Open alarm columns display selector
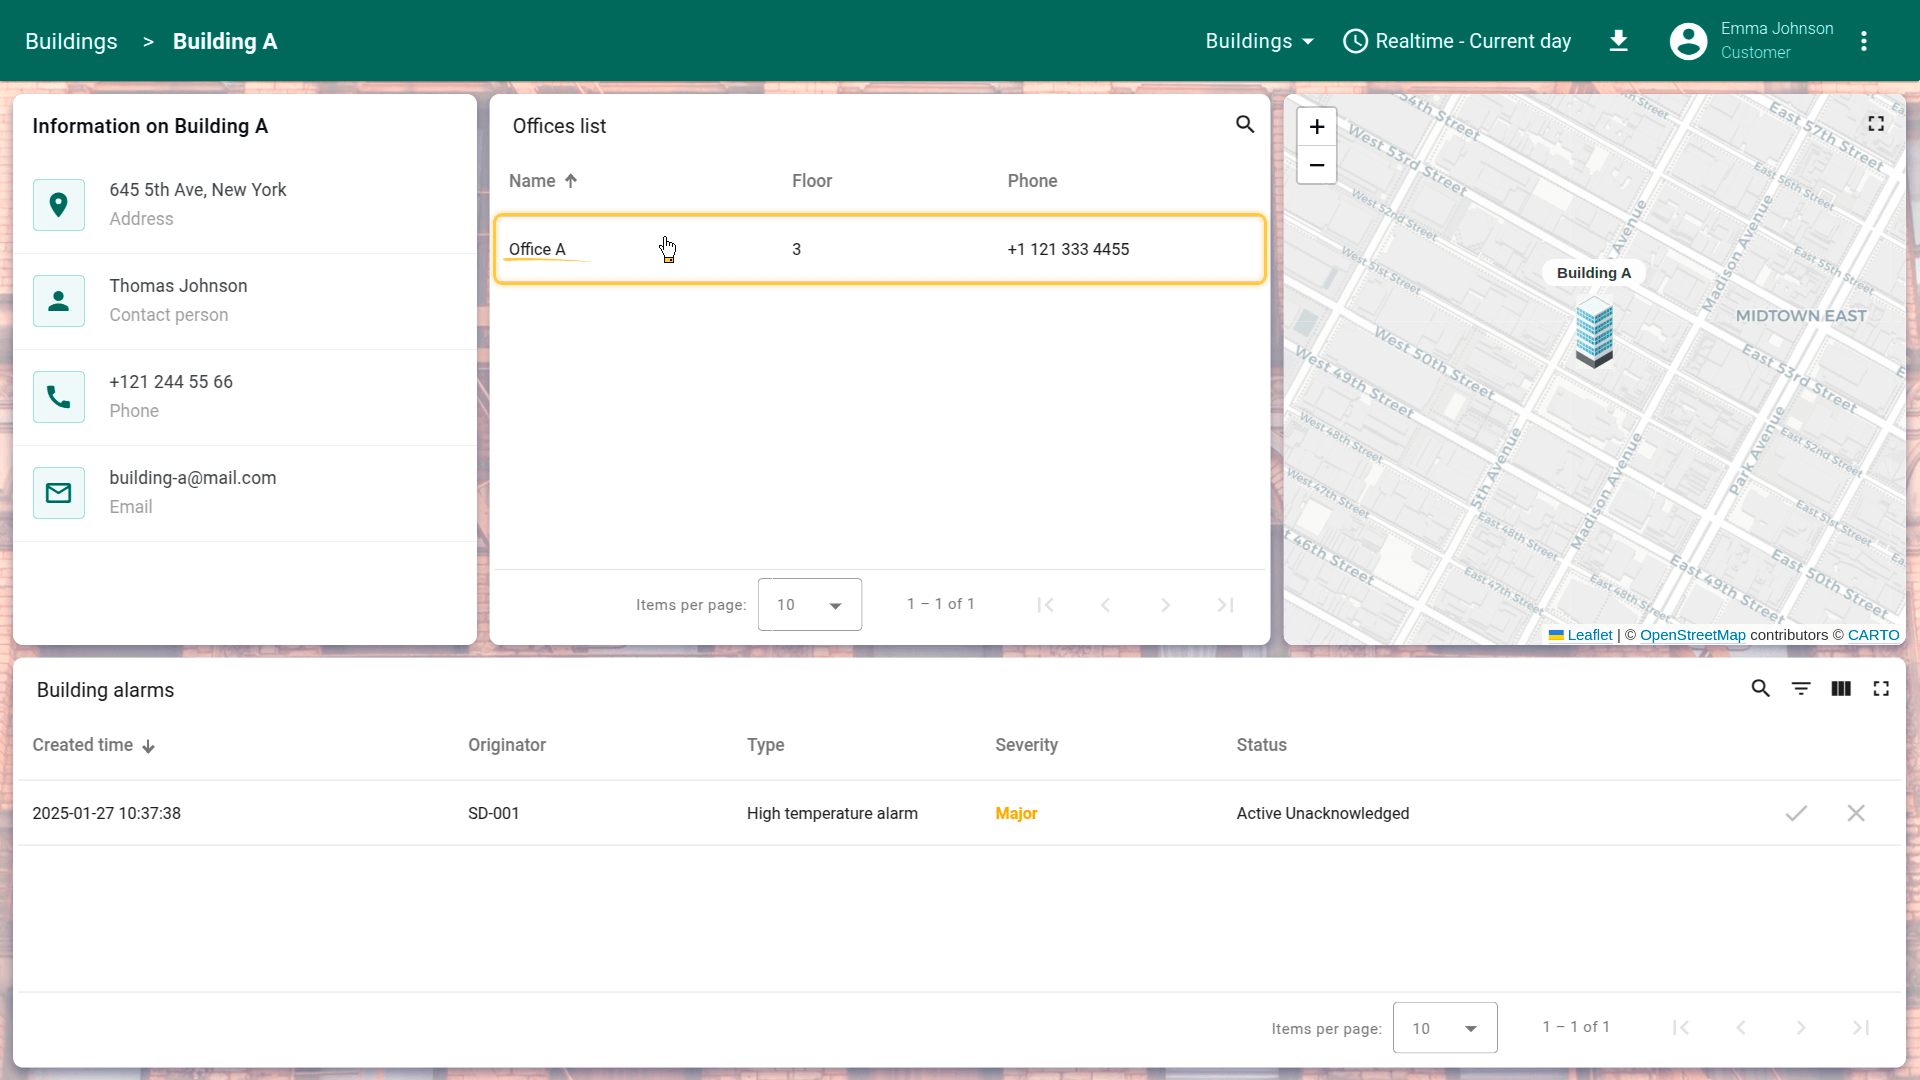This screenshot has height=1080, width=1920. click(1840, 689)
